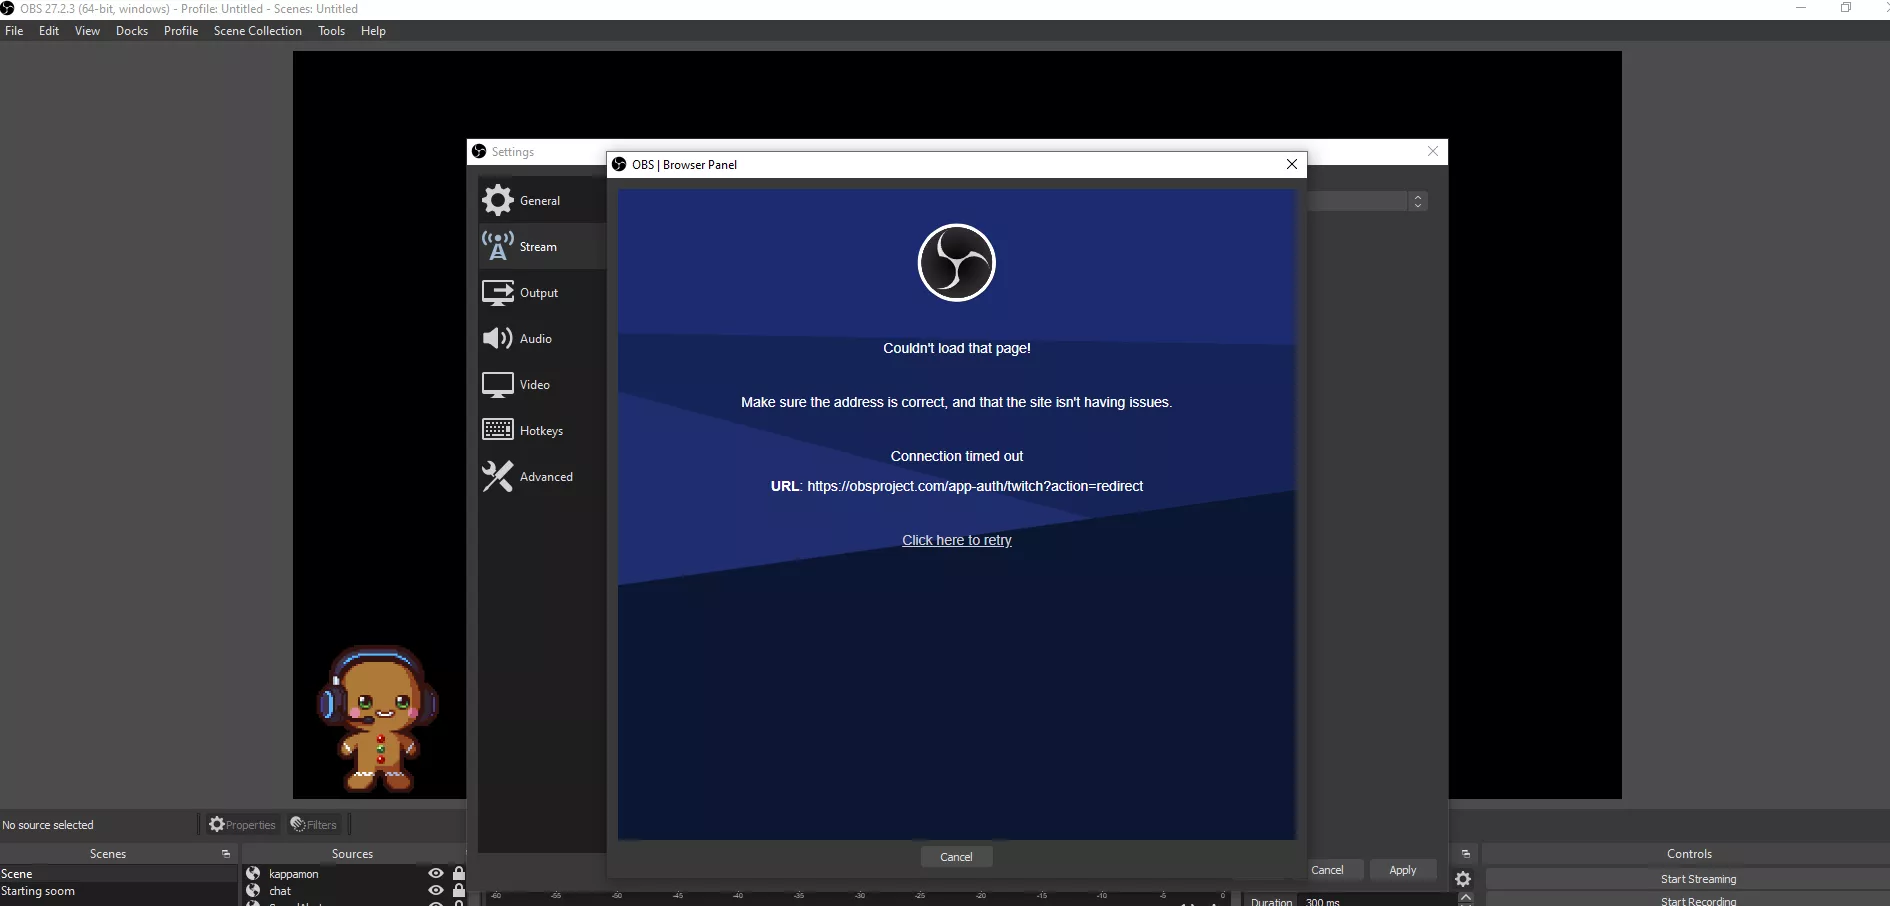Click the 'Click here to retry' link
The height and width of the screenshot is (906, 1890).
956,540
